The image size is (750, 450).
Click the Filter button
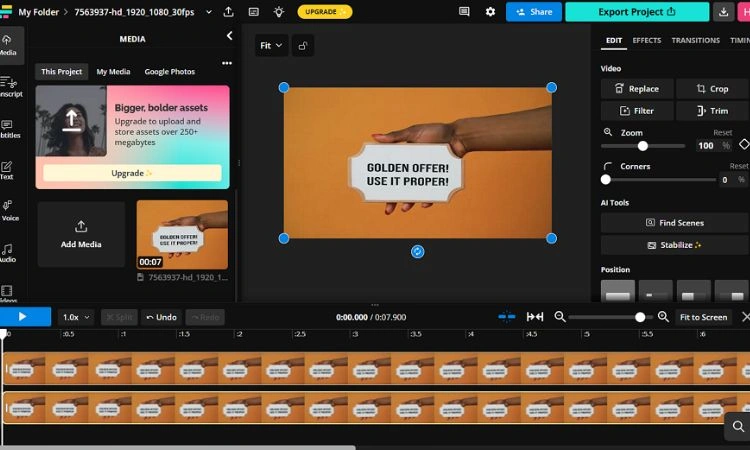637,111
